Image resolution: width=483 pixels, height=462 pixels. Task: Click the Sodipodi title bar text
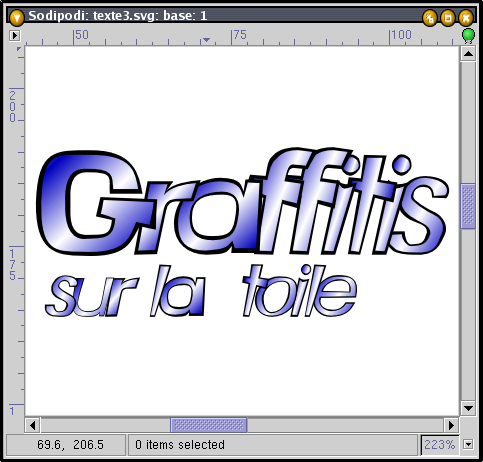118,16
